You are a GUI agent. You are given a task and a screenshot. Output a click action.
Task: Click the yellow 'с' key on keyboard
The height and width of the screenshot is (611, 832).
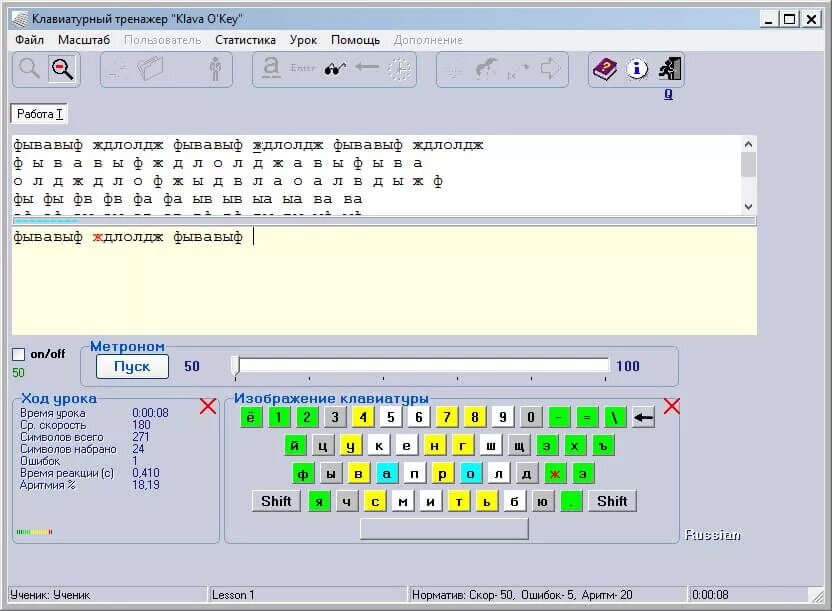pyautogui.click(x=375, y=501)
